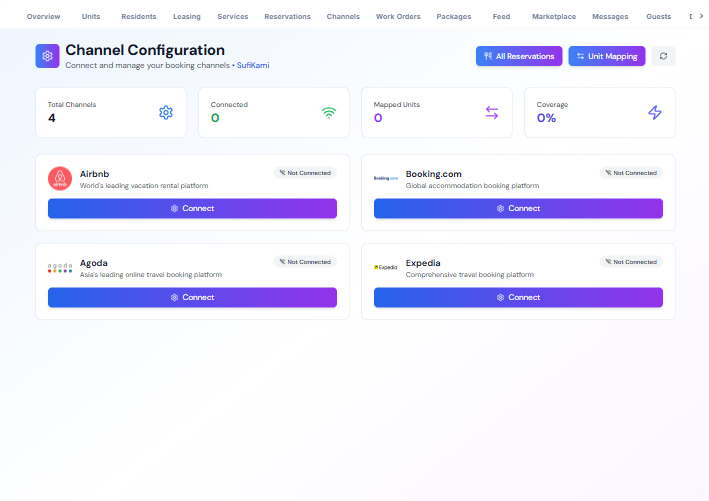Click the Connected wifi icon
Viewport: 709px width, 501px height.
(x=329, y=112)
